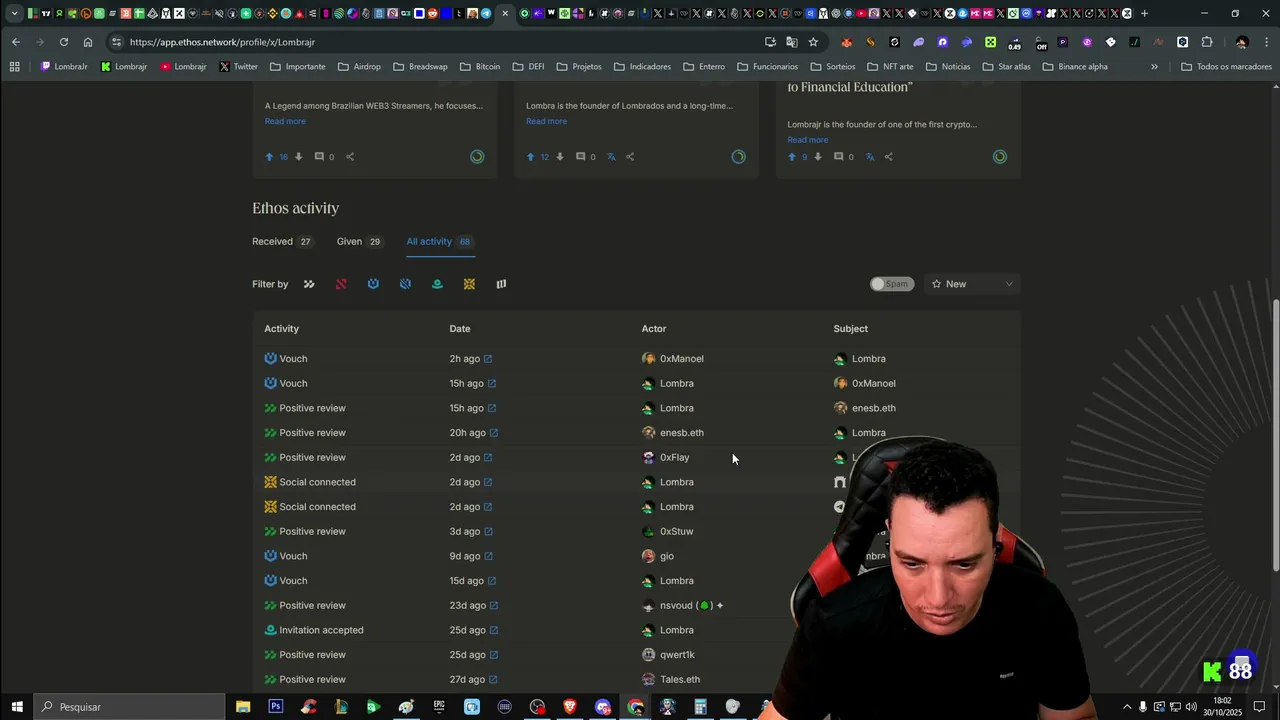Reload the Ethos profile page

tap(64, 42)
